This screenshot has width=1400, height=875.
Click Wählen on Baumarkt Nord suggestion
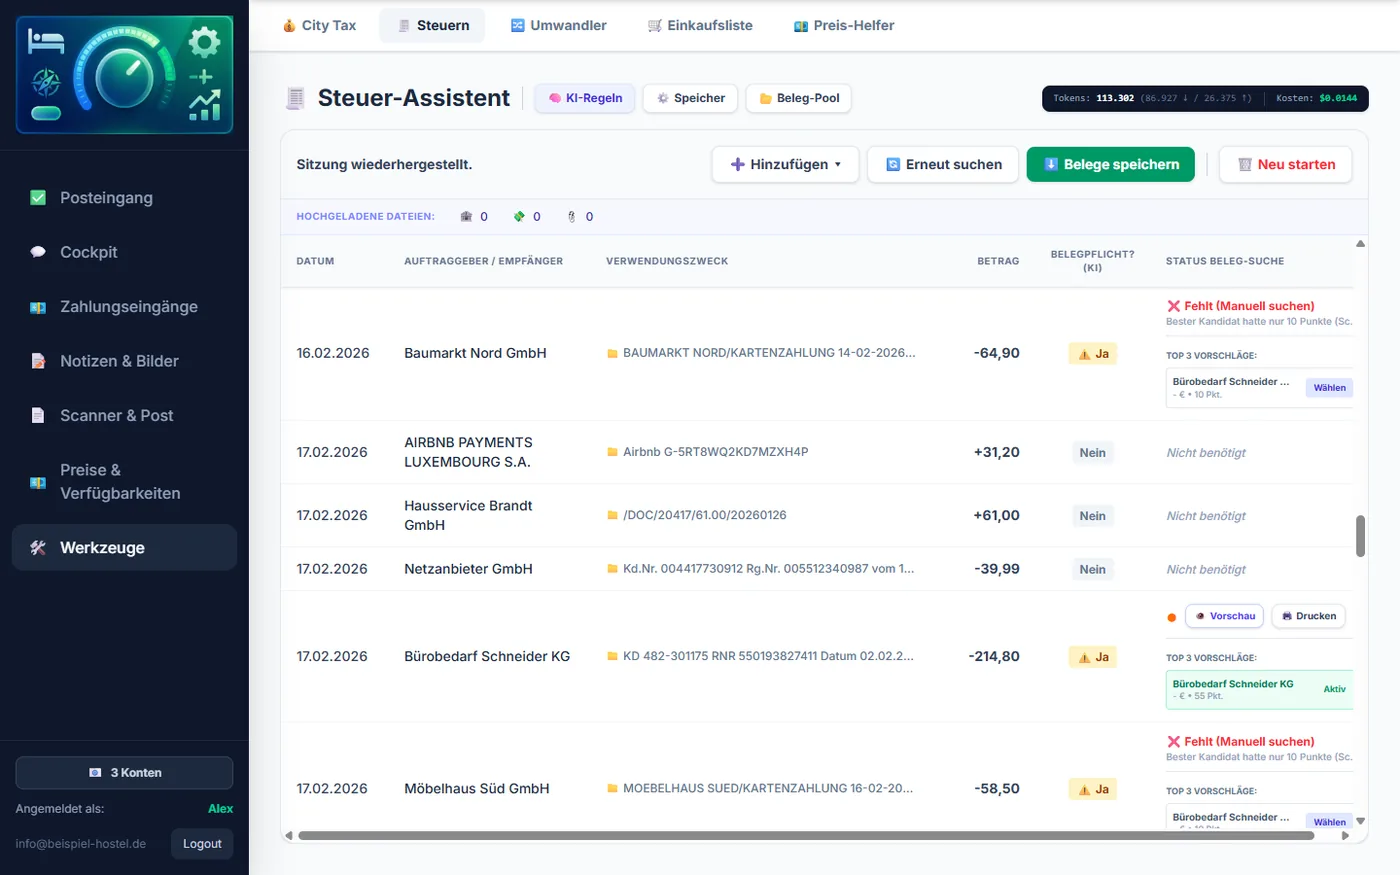point(1329,388)
